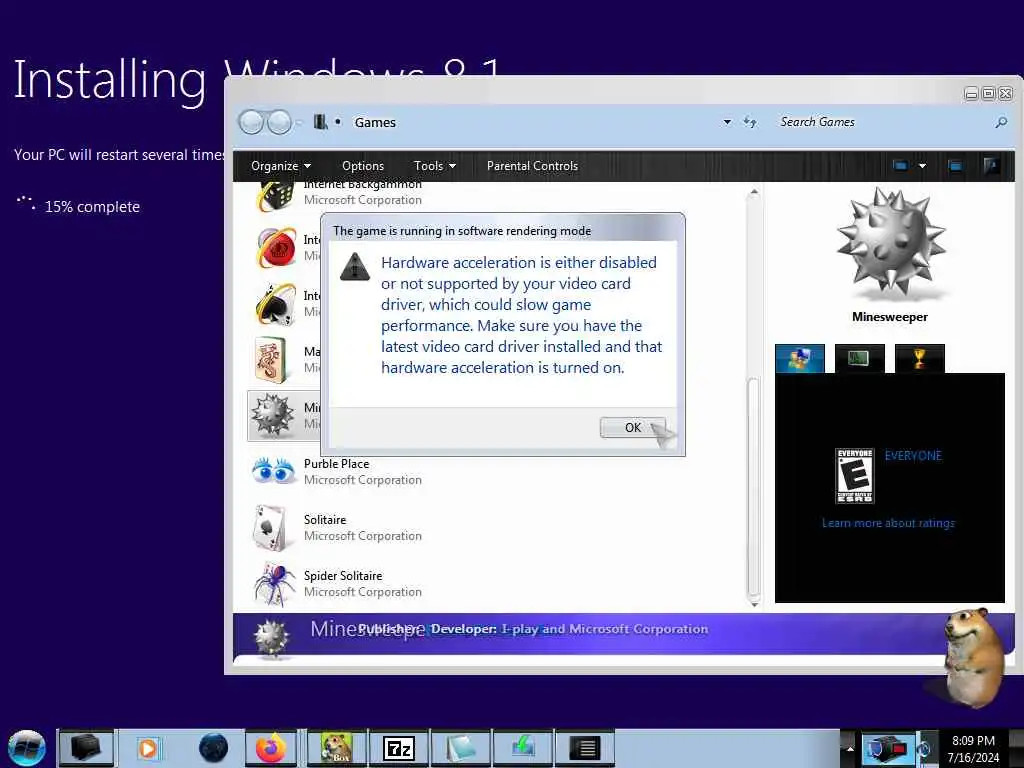
Task: Click the hamster desktop character
Action: coord(973,660)
